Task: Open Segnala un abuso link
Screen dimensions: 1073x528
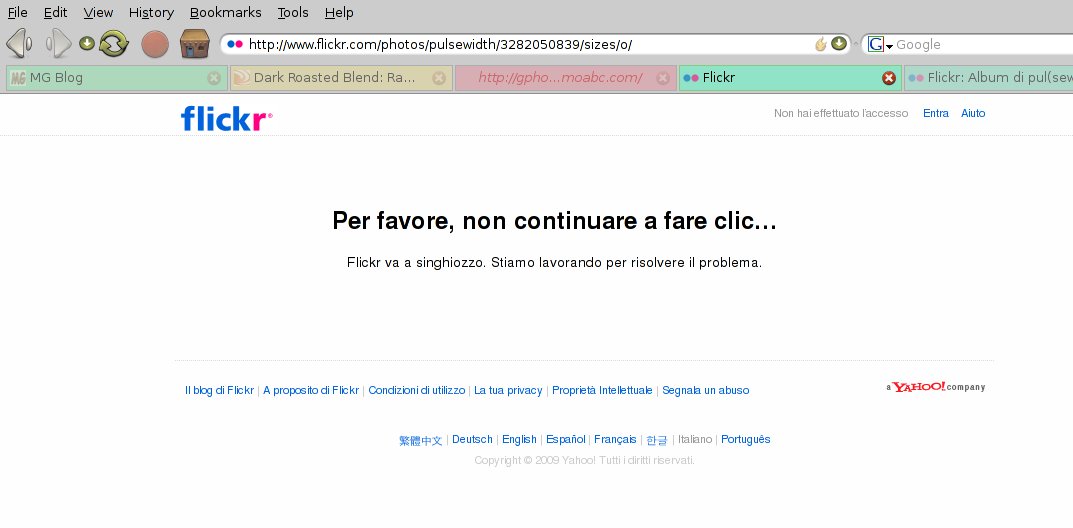Action: click(706, 391)
